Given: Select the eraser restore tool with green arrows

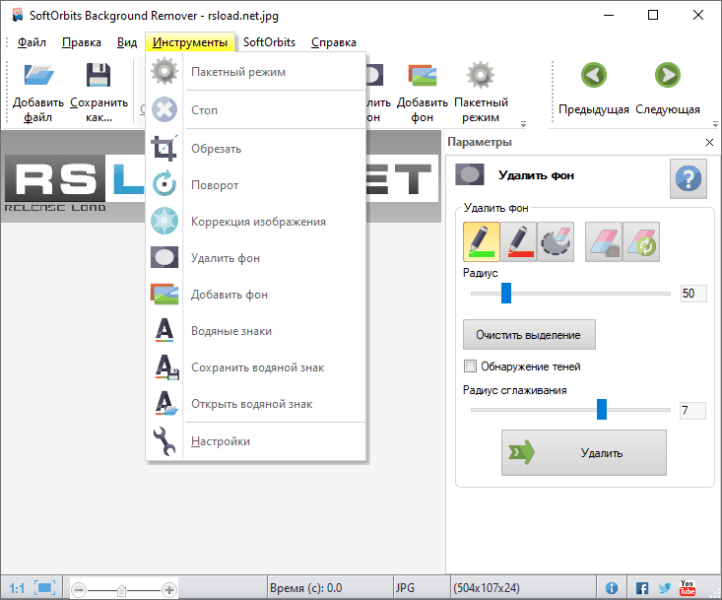Looking at the screenshot, I should [x=641, y=242].
